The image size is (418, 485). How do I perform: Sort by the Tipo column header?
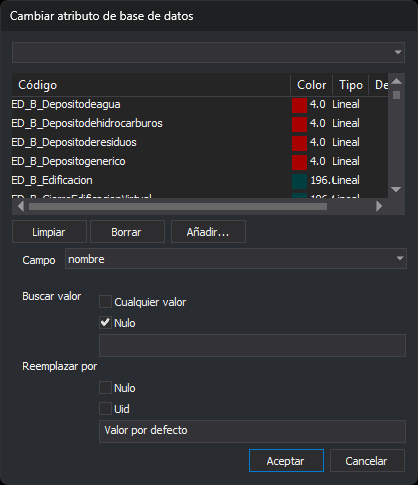[x=351, y=85]
